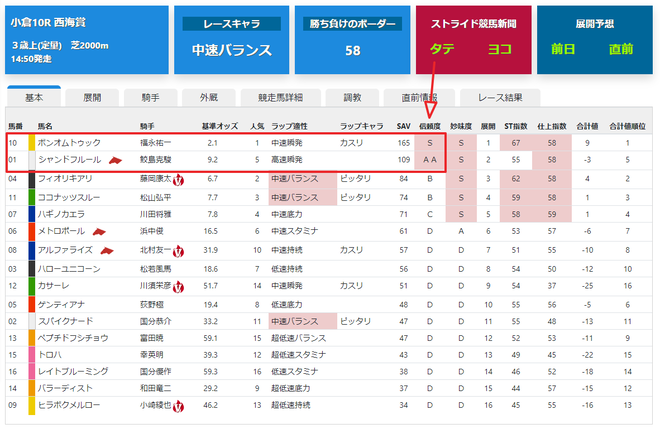This screenshot has height=429, width=660.
Task: Click horse name フィオリキアリ
Action: [x=65, y=179]
